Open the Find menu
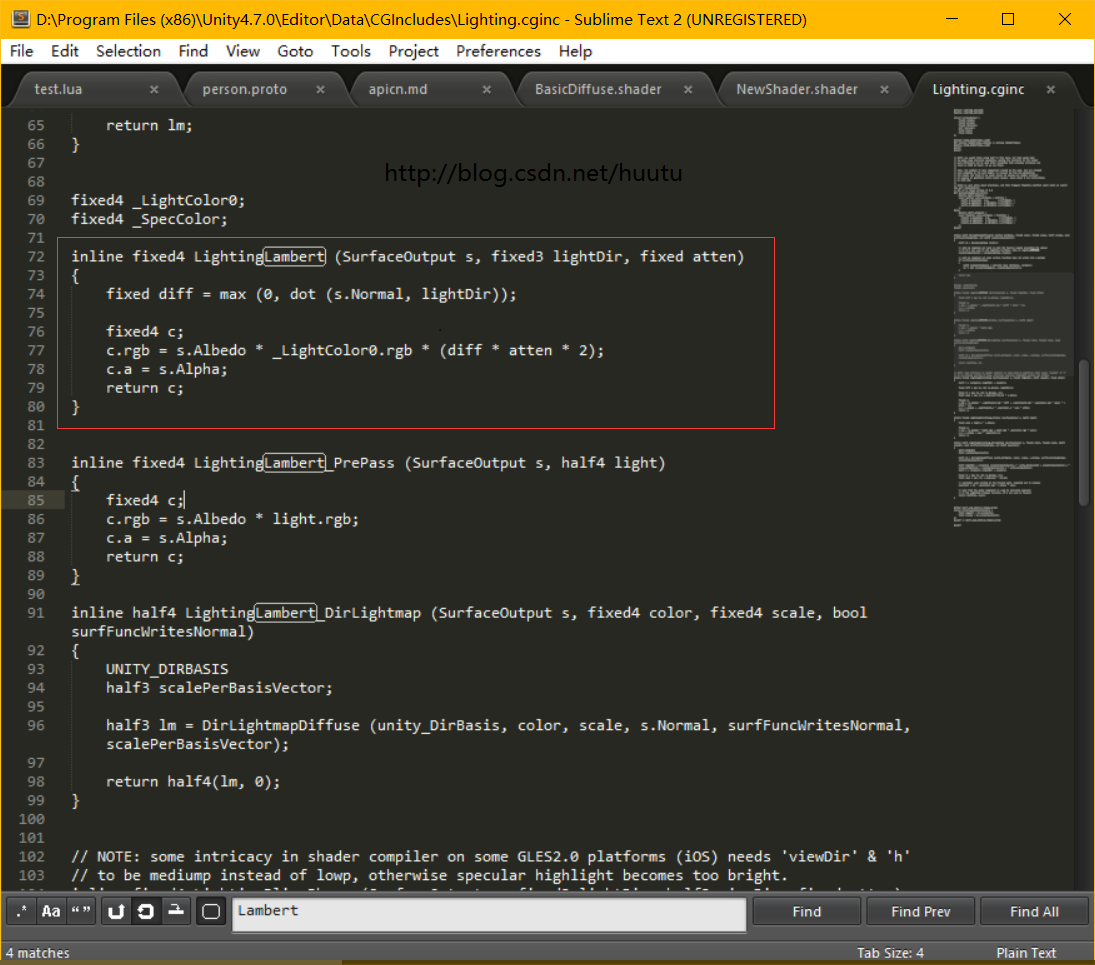 193,51
